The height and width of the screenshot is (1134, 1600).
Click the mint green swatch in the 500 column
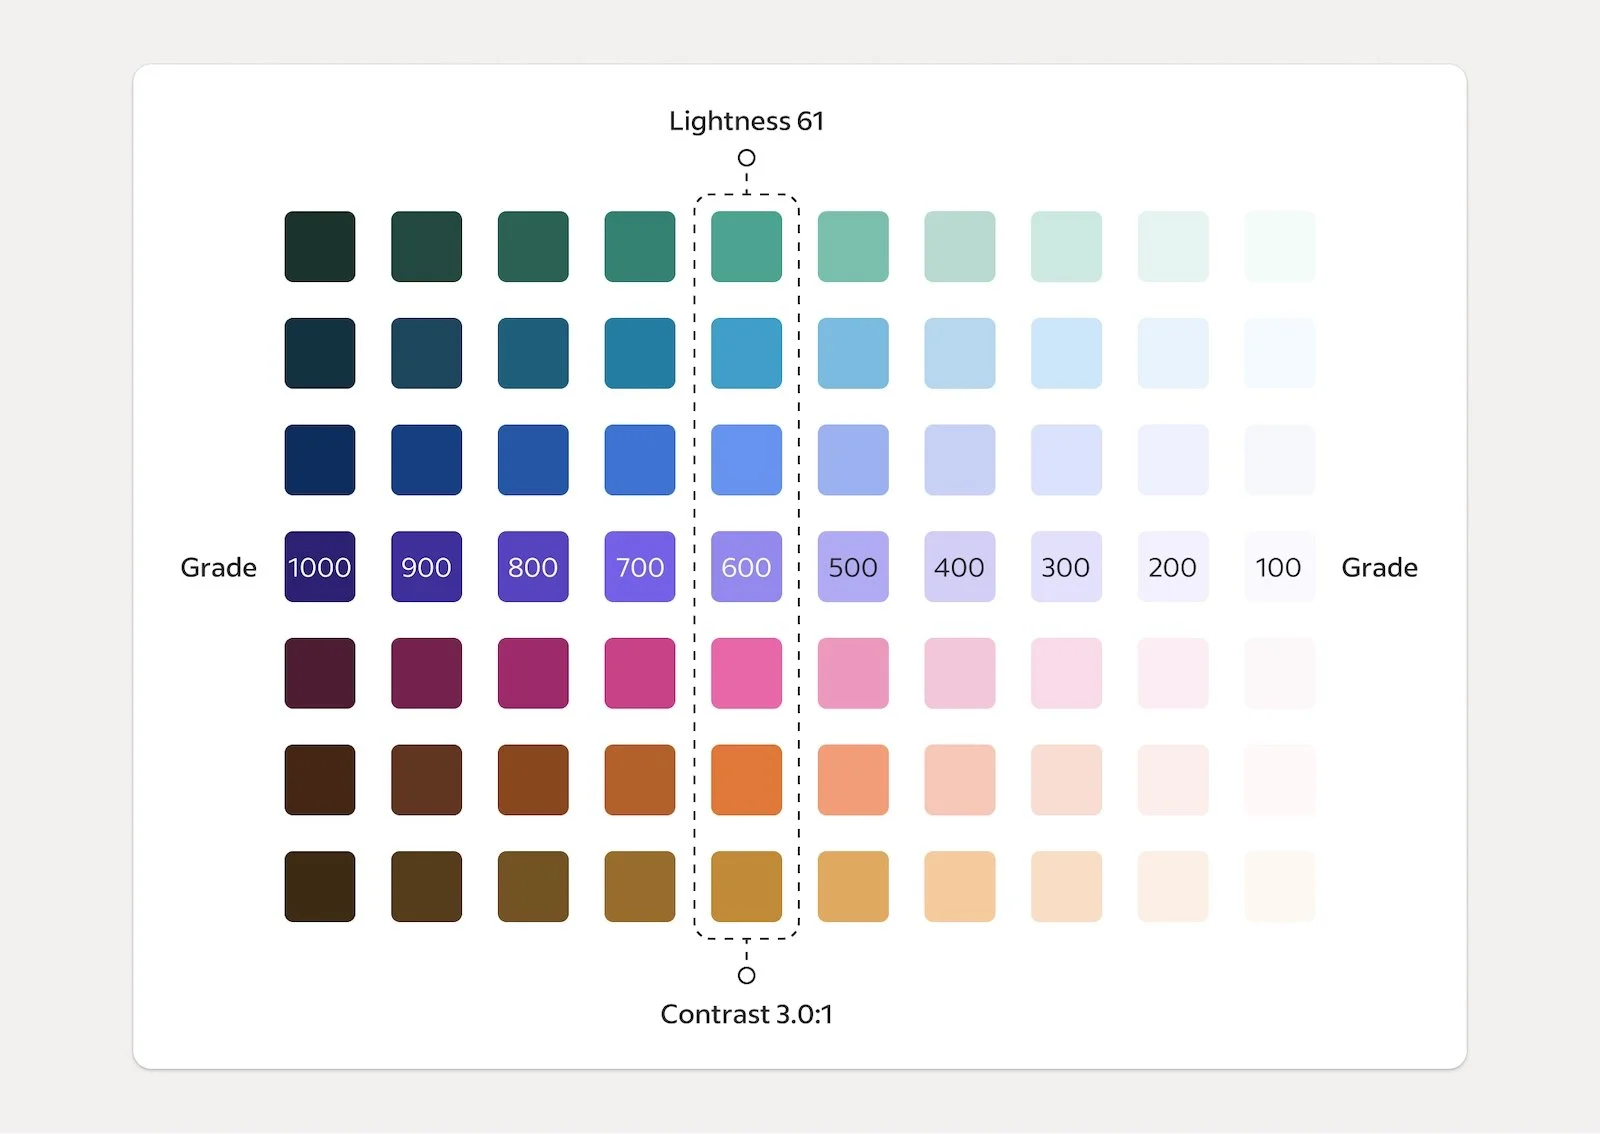[853, 247]
